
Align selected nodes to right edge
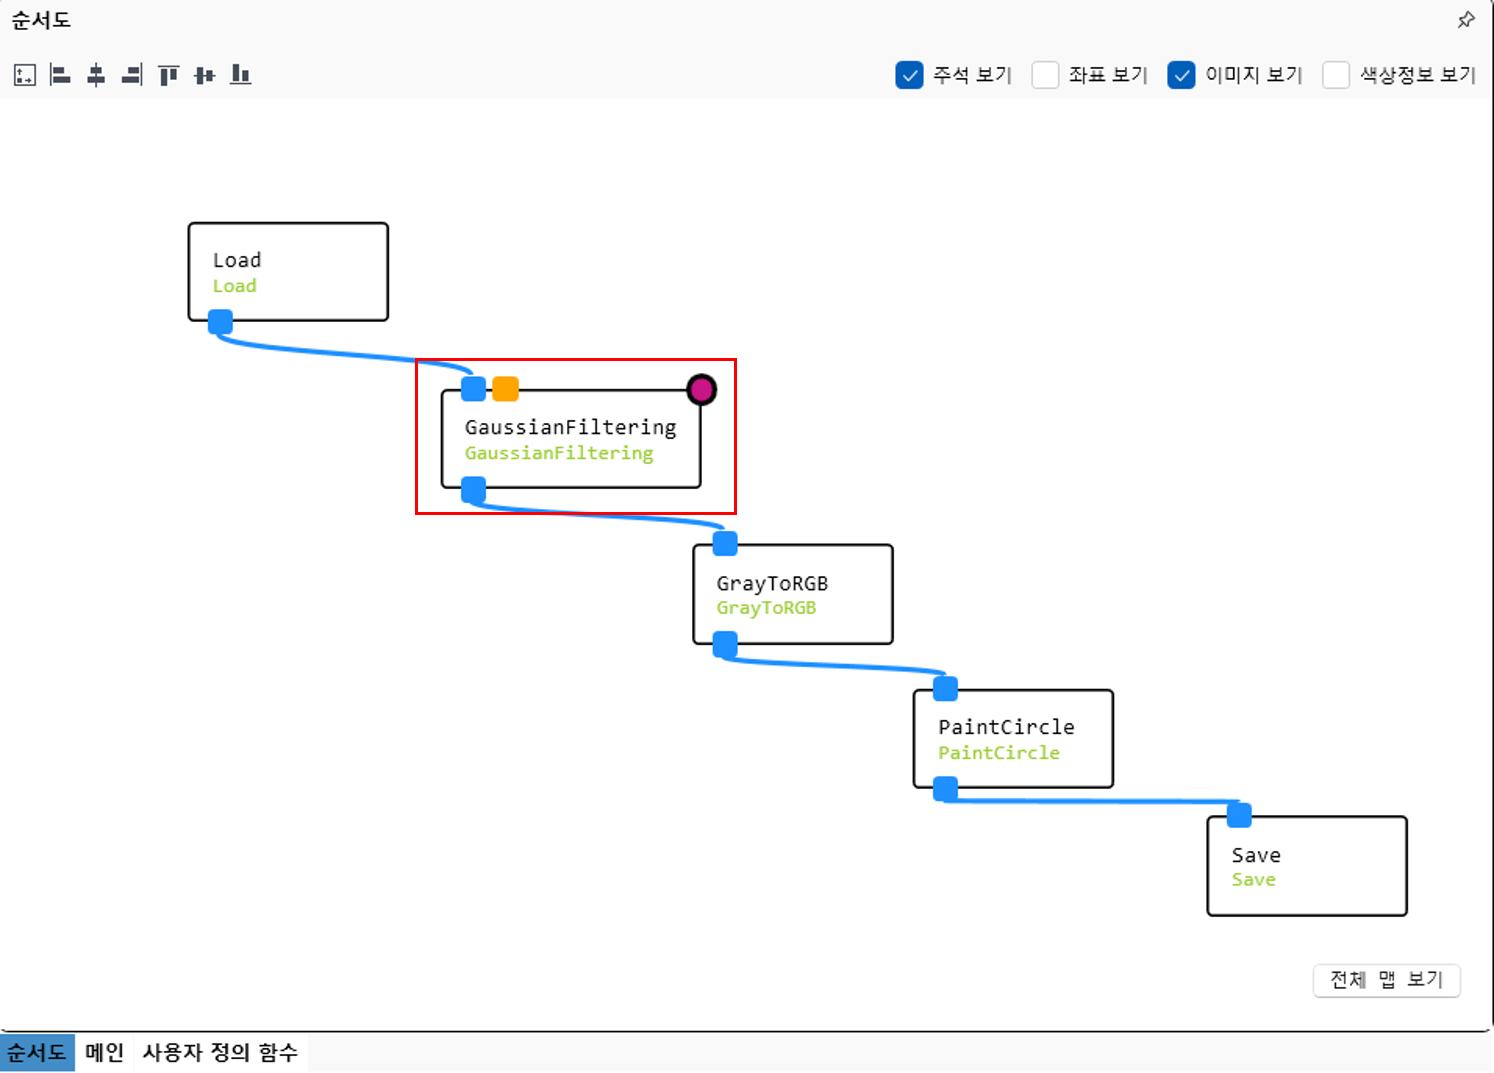(x=132, y=75)
